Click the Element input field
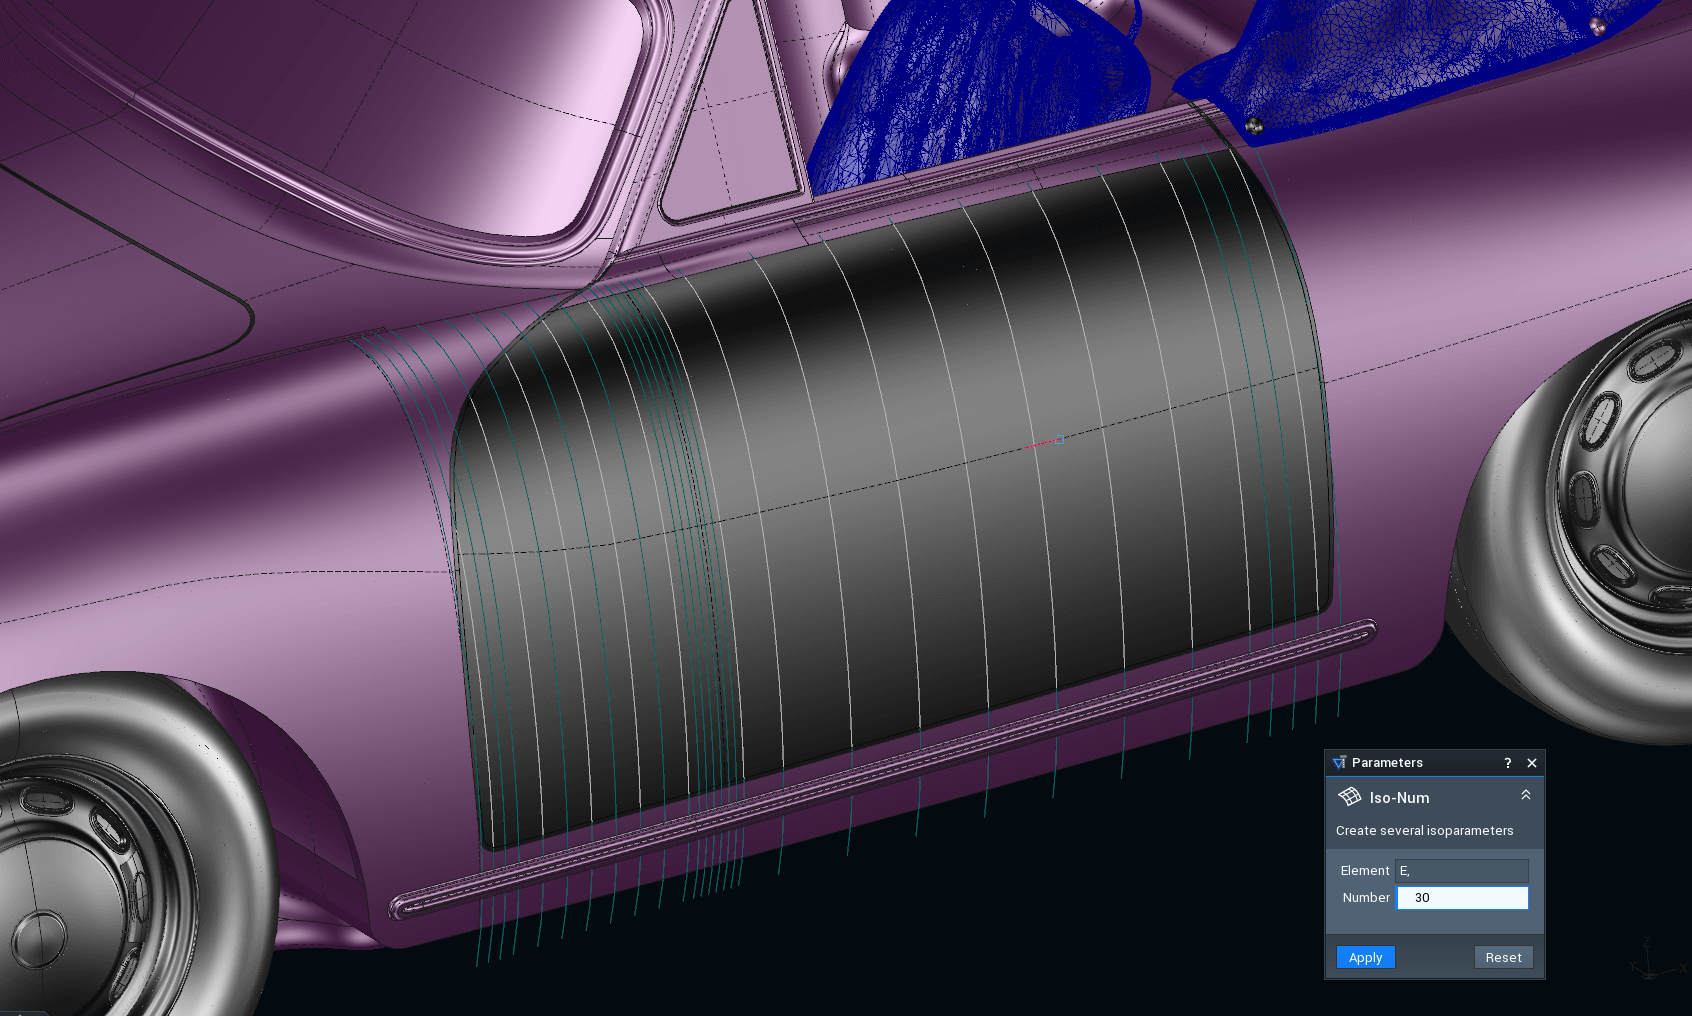This screenshot has height=1016, width=1692. click(1461, 871)
